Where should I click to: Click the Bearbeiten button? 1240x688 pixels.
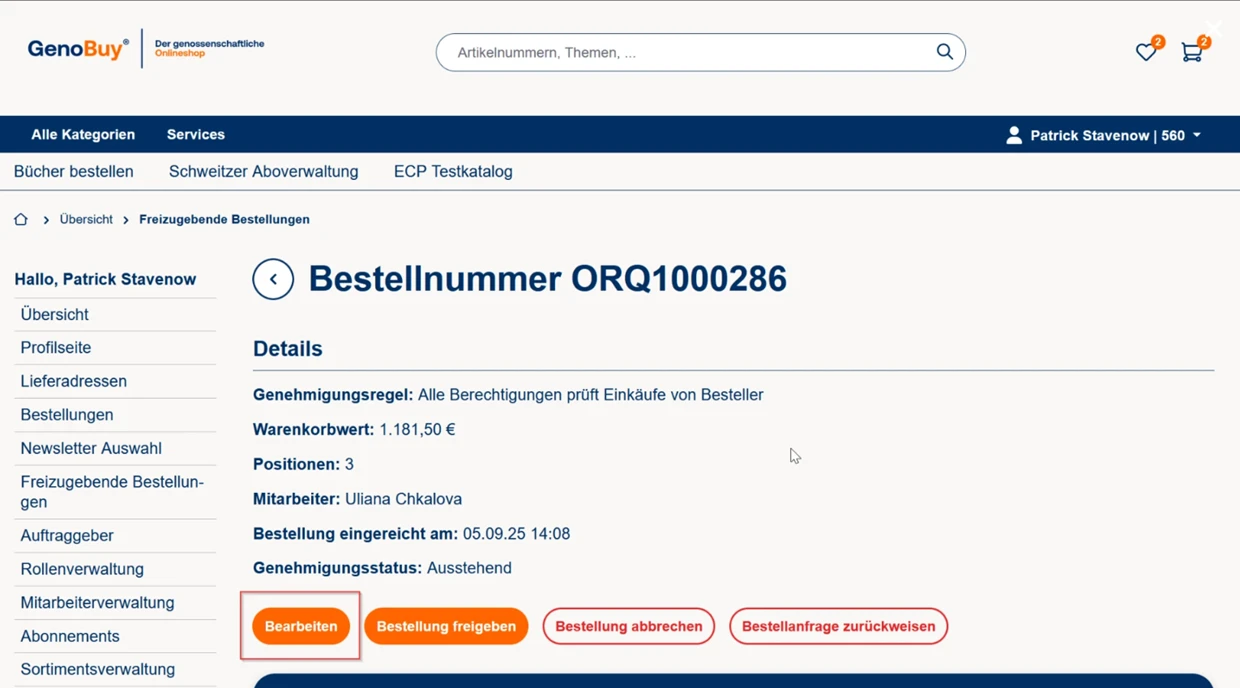click(x=301, y=626)
